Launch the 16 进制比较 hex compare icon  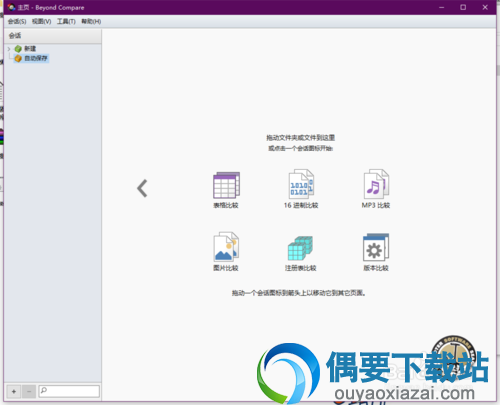(301, 184)
